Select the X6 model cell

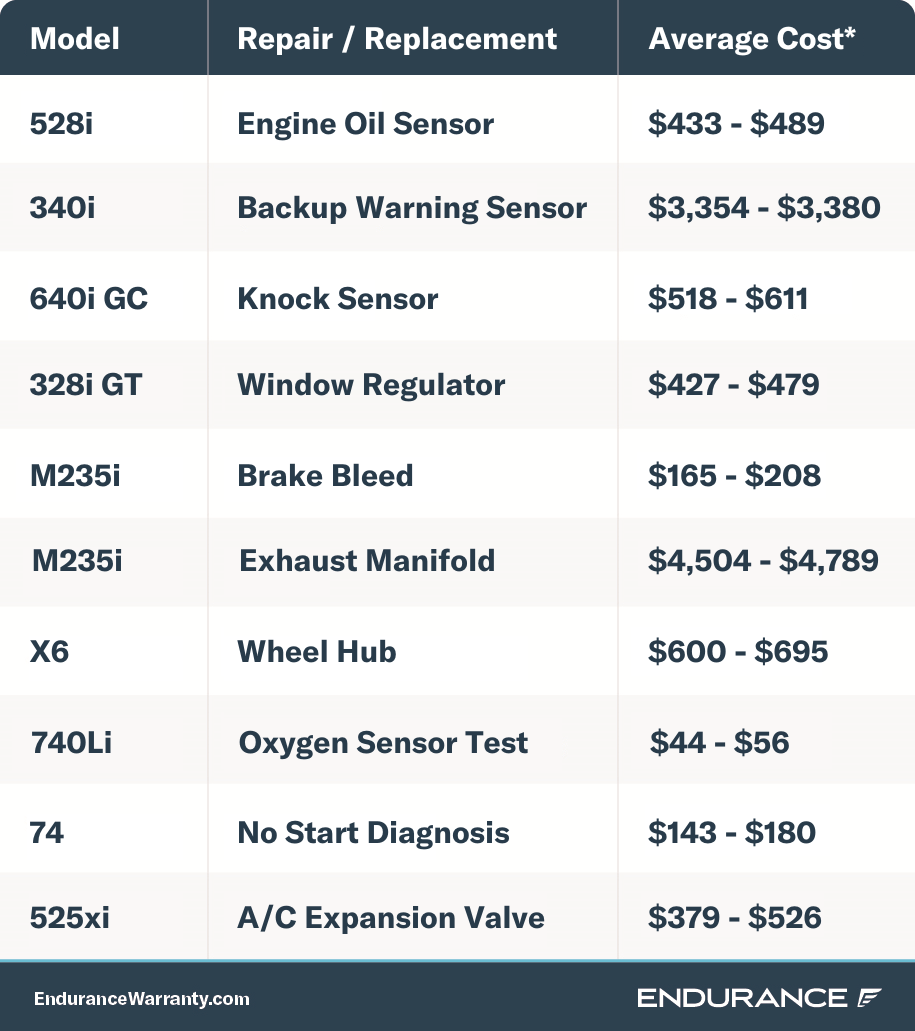(x=49, y=652)
